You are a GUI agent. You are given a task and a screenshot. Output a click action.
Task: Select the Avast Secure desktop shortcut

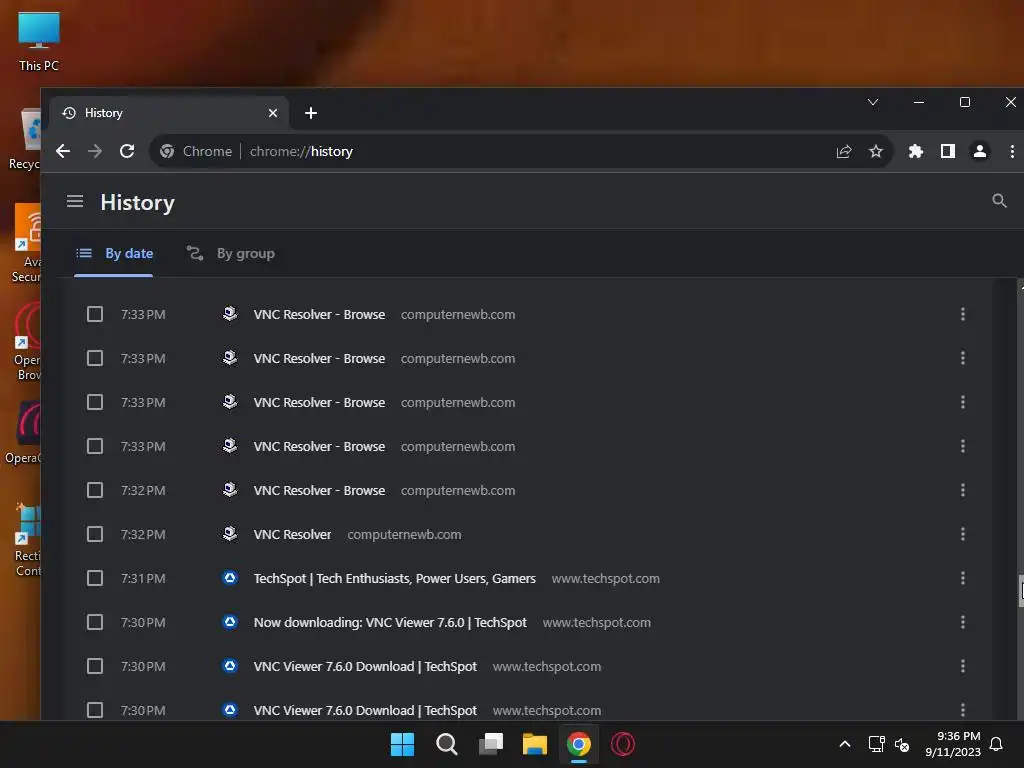(27, 243)
